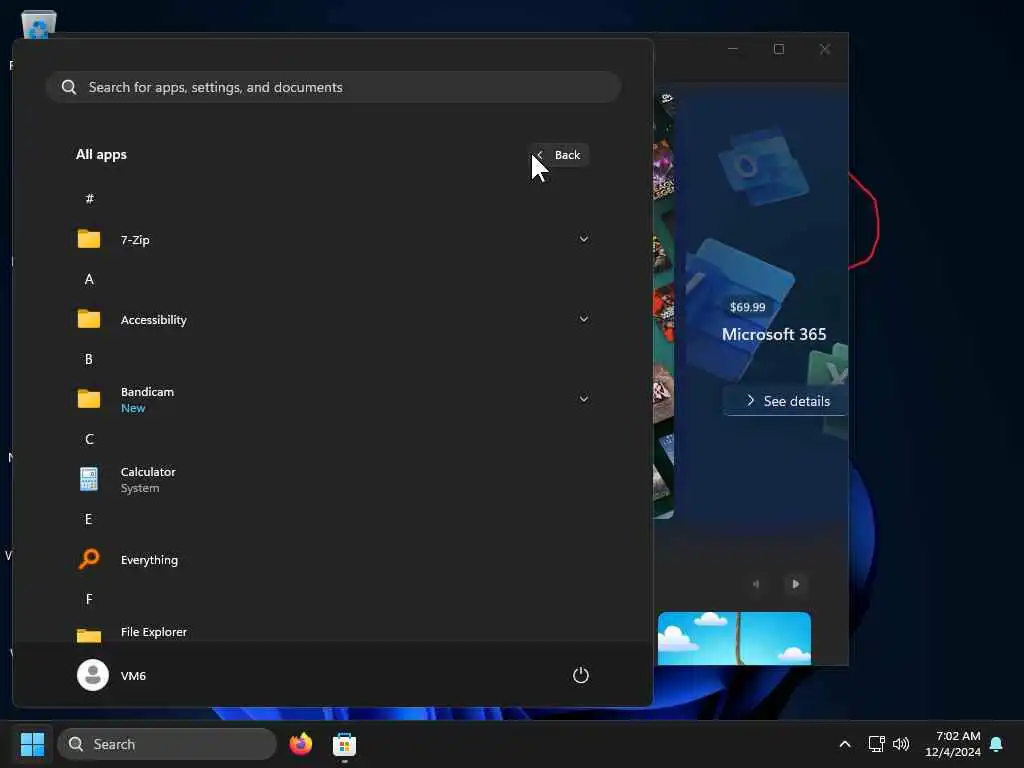Screen dimensions: 1024x768
Task: Click the $69.99 price tag
Action: 748,307
